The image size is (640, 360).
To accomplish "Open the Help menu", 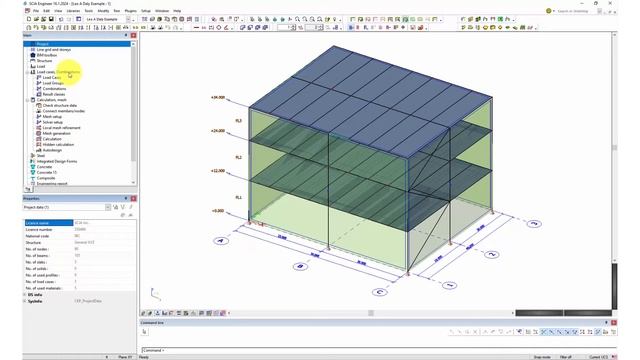I will tap(177, 11).
